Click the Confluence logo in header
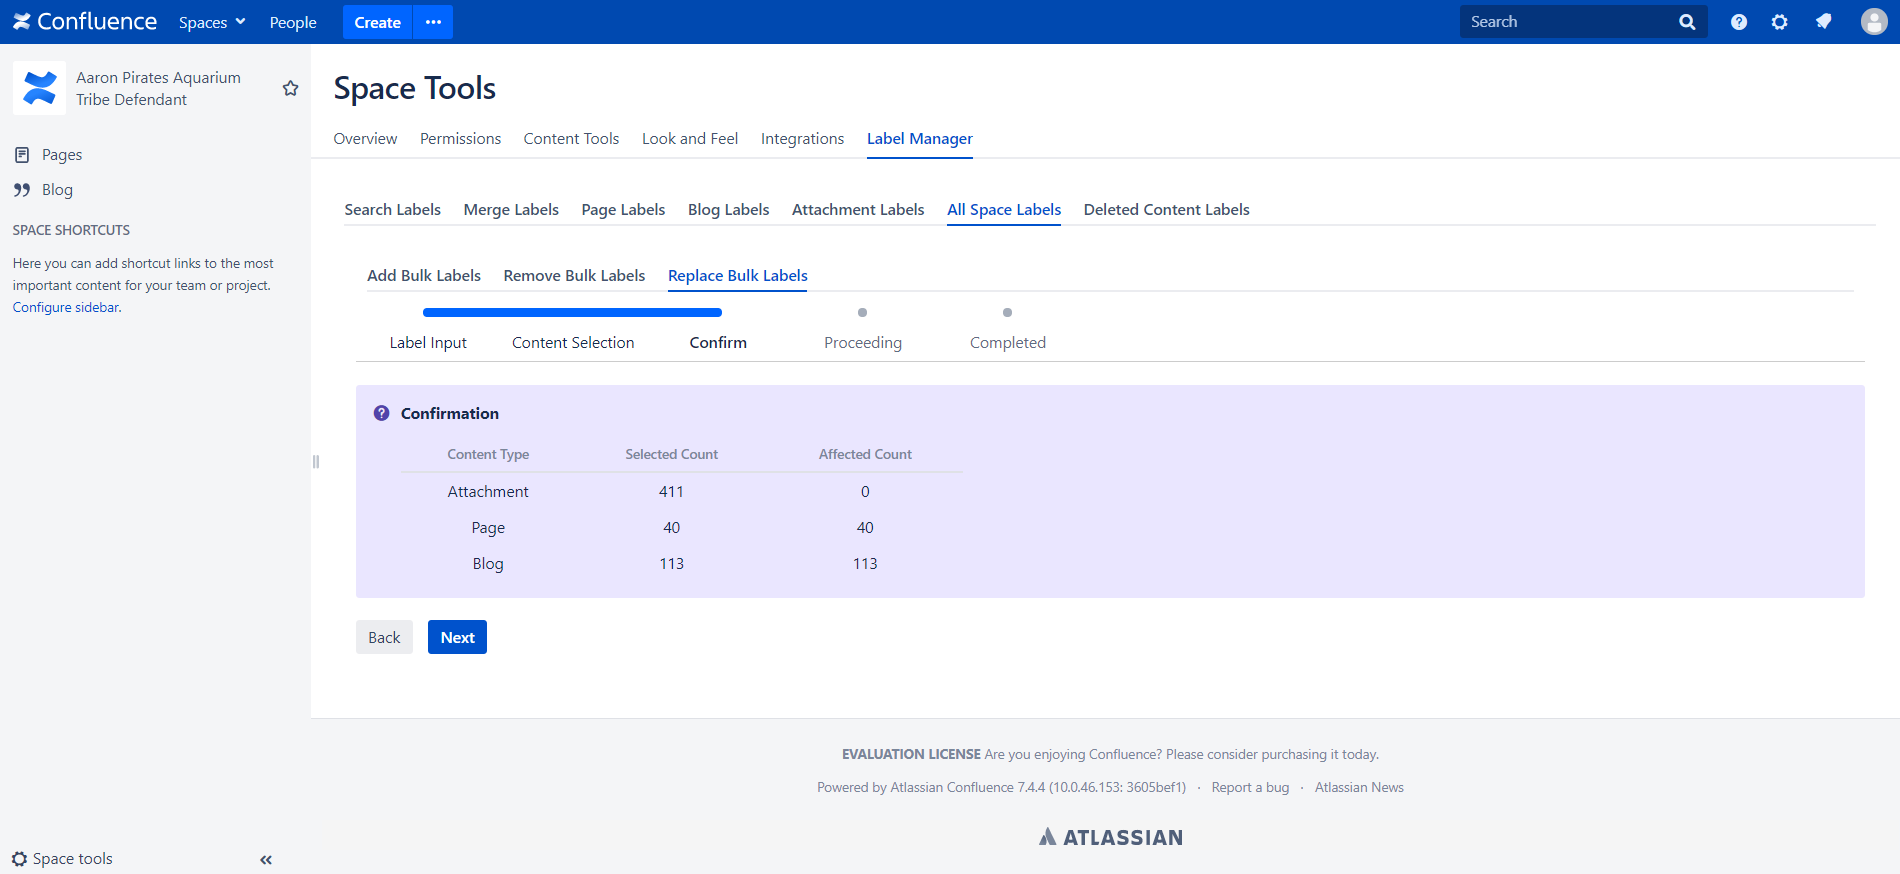 point(85,22)
